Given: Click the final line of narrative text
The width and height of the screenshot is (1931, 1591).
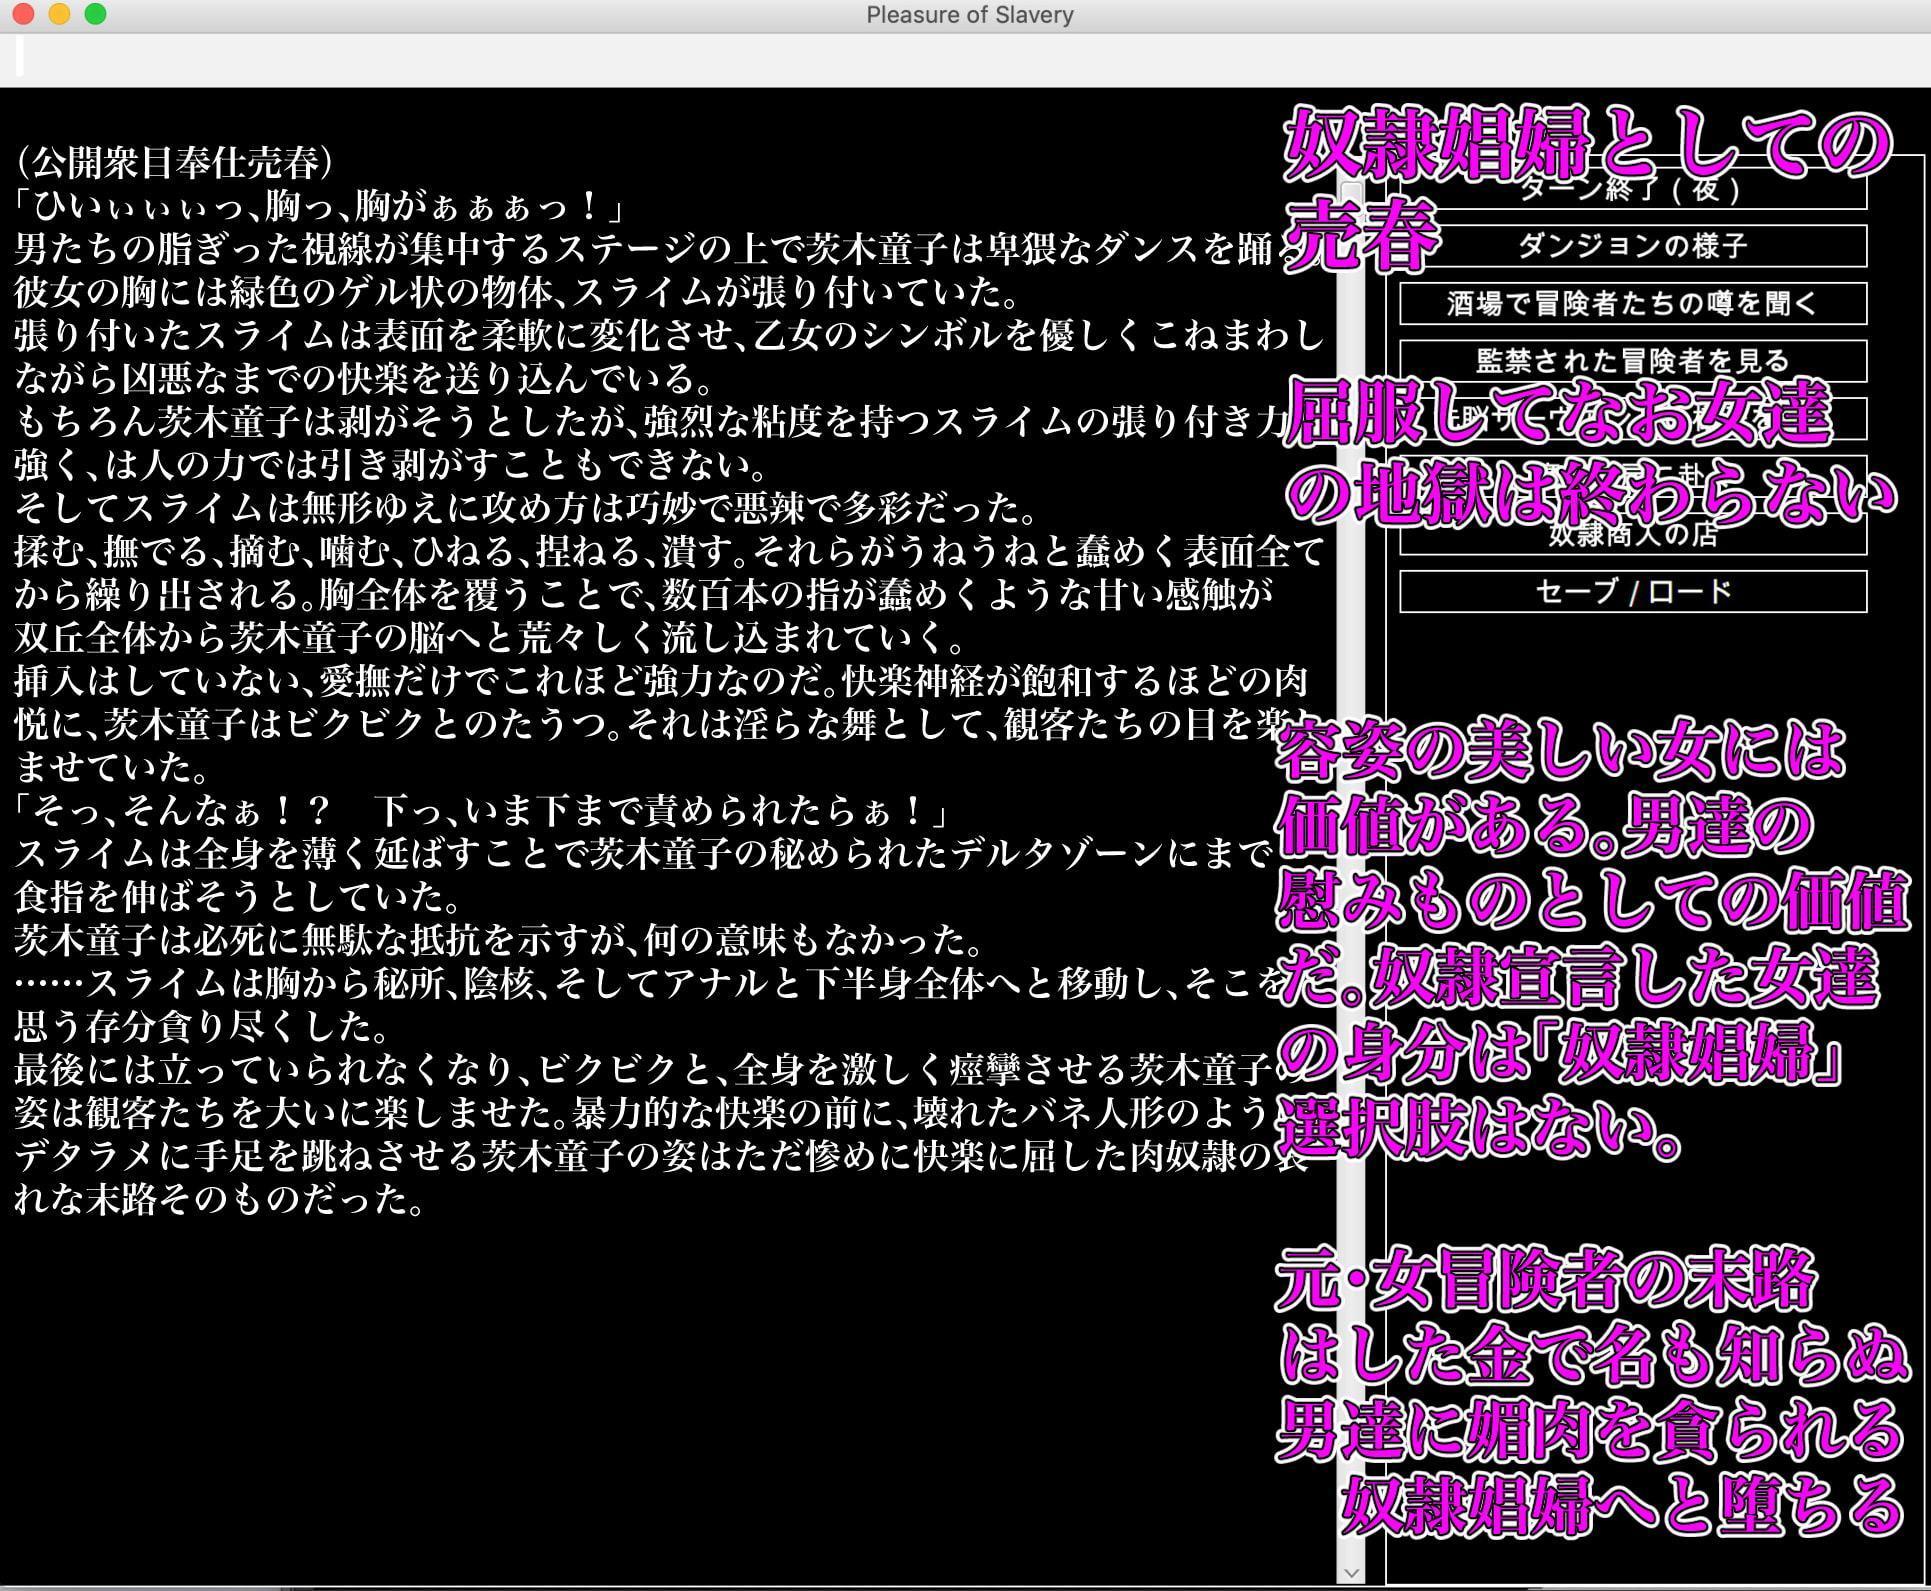Looking at the screenshot, I should coord(220,1198).
